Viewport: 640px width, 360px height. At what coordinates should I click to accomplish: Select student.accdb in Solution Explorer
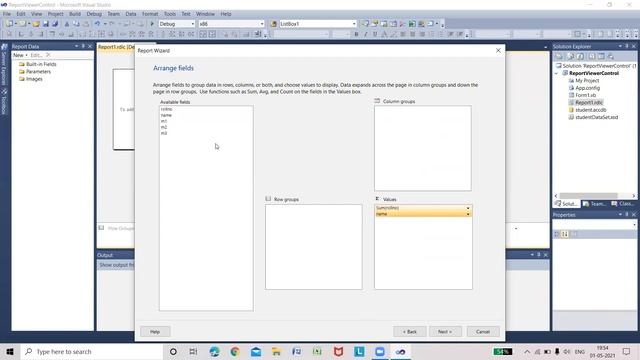pos(590,110)
